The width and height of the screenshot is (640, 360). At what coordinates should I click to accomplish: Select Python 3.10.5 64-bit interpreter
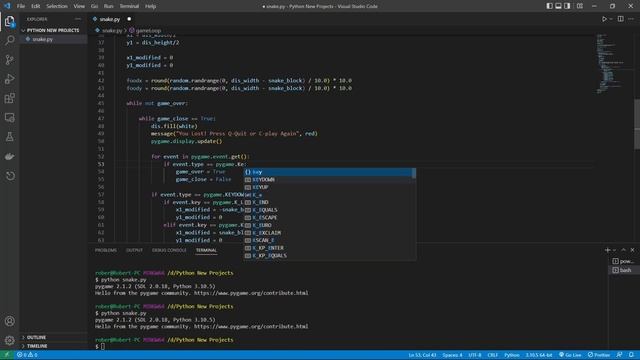(539, 355)
